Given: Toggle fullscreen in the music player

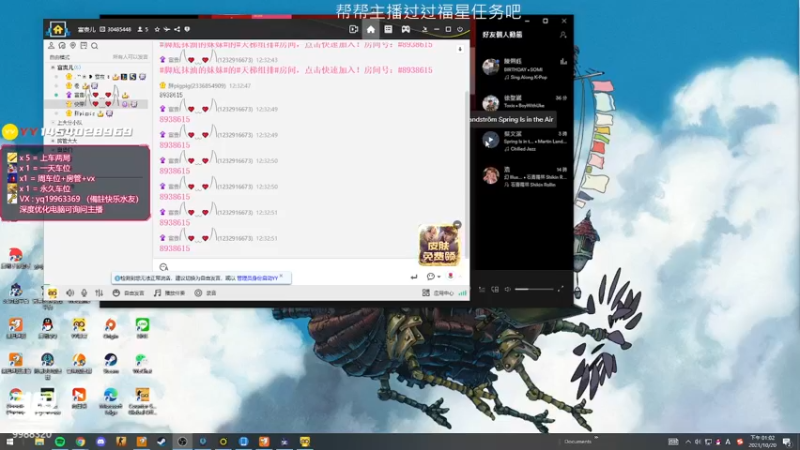Looking at the screenshot, I should 561,289.
